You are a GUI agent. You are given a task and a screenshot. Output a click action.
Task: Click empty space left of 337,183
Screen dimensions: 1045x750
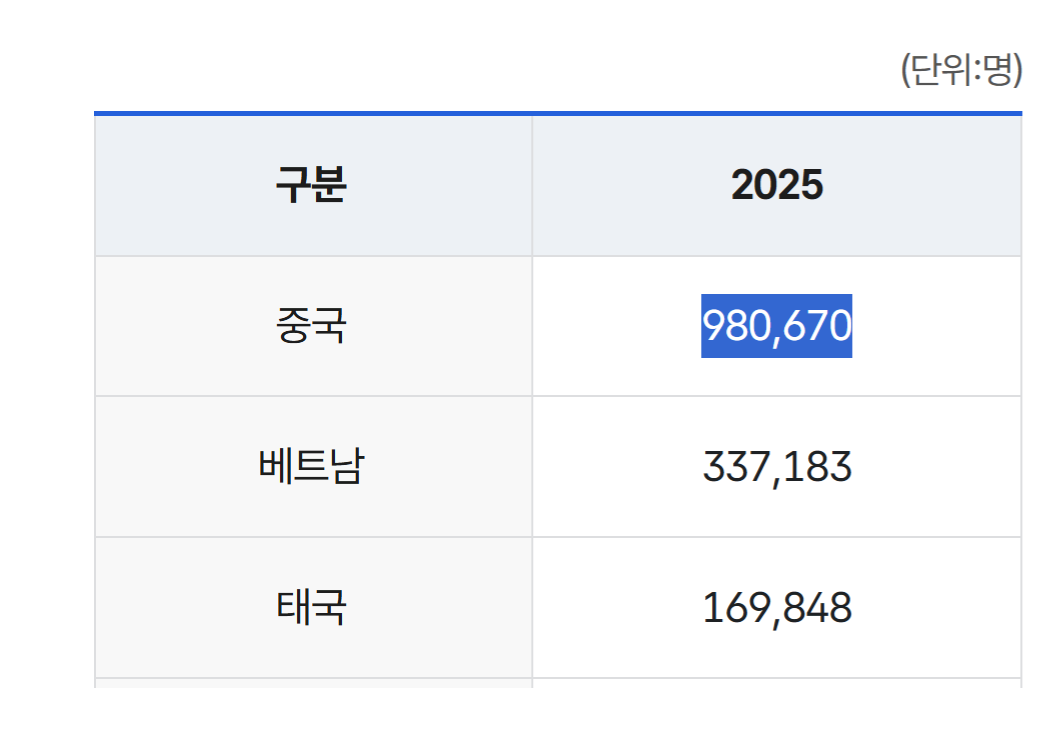(617, 467)
